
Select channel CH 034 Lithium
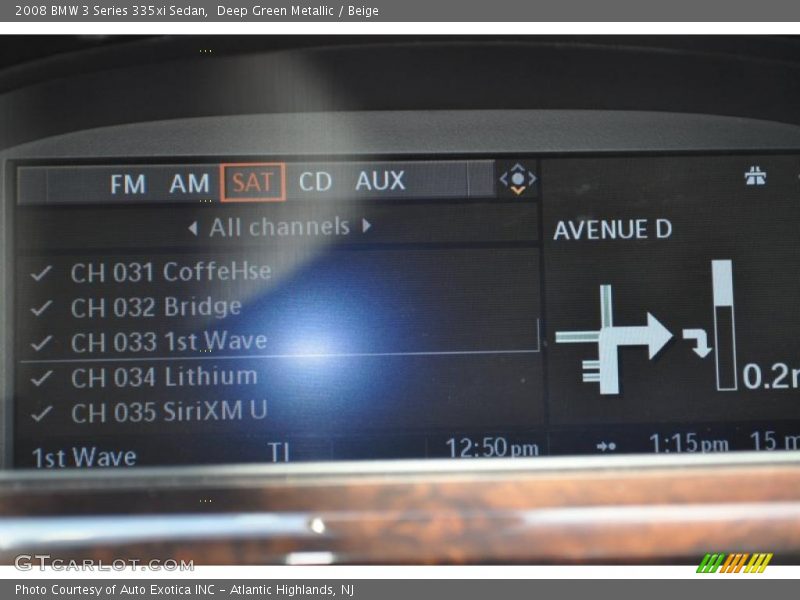(x=164, y=377)
